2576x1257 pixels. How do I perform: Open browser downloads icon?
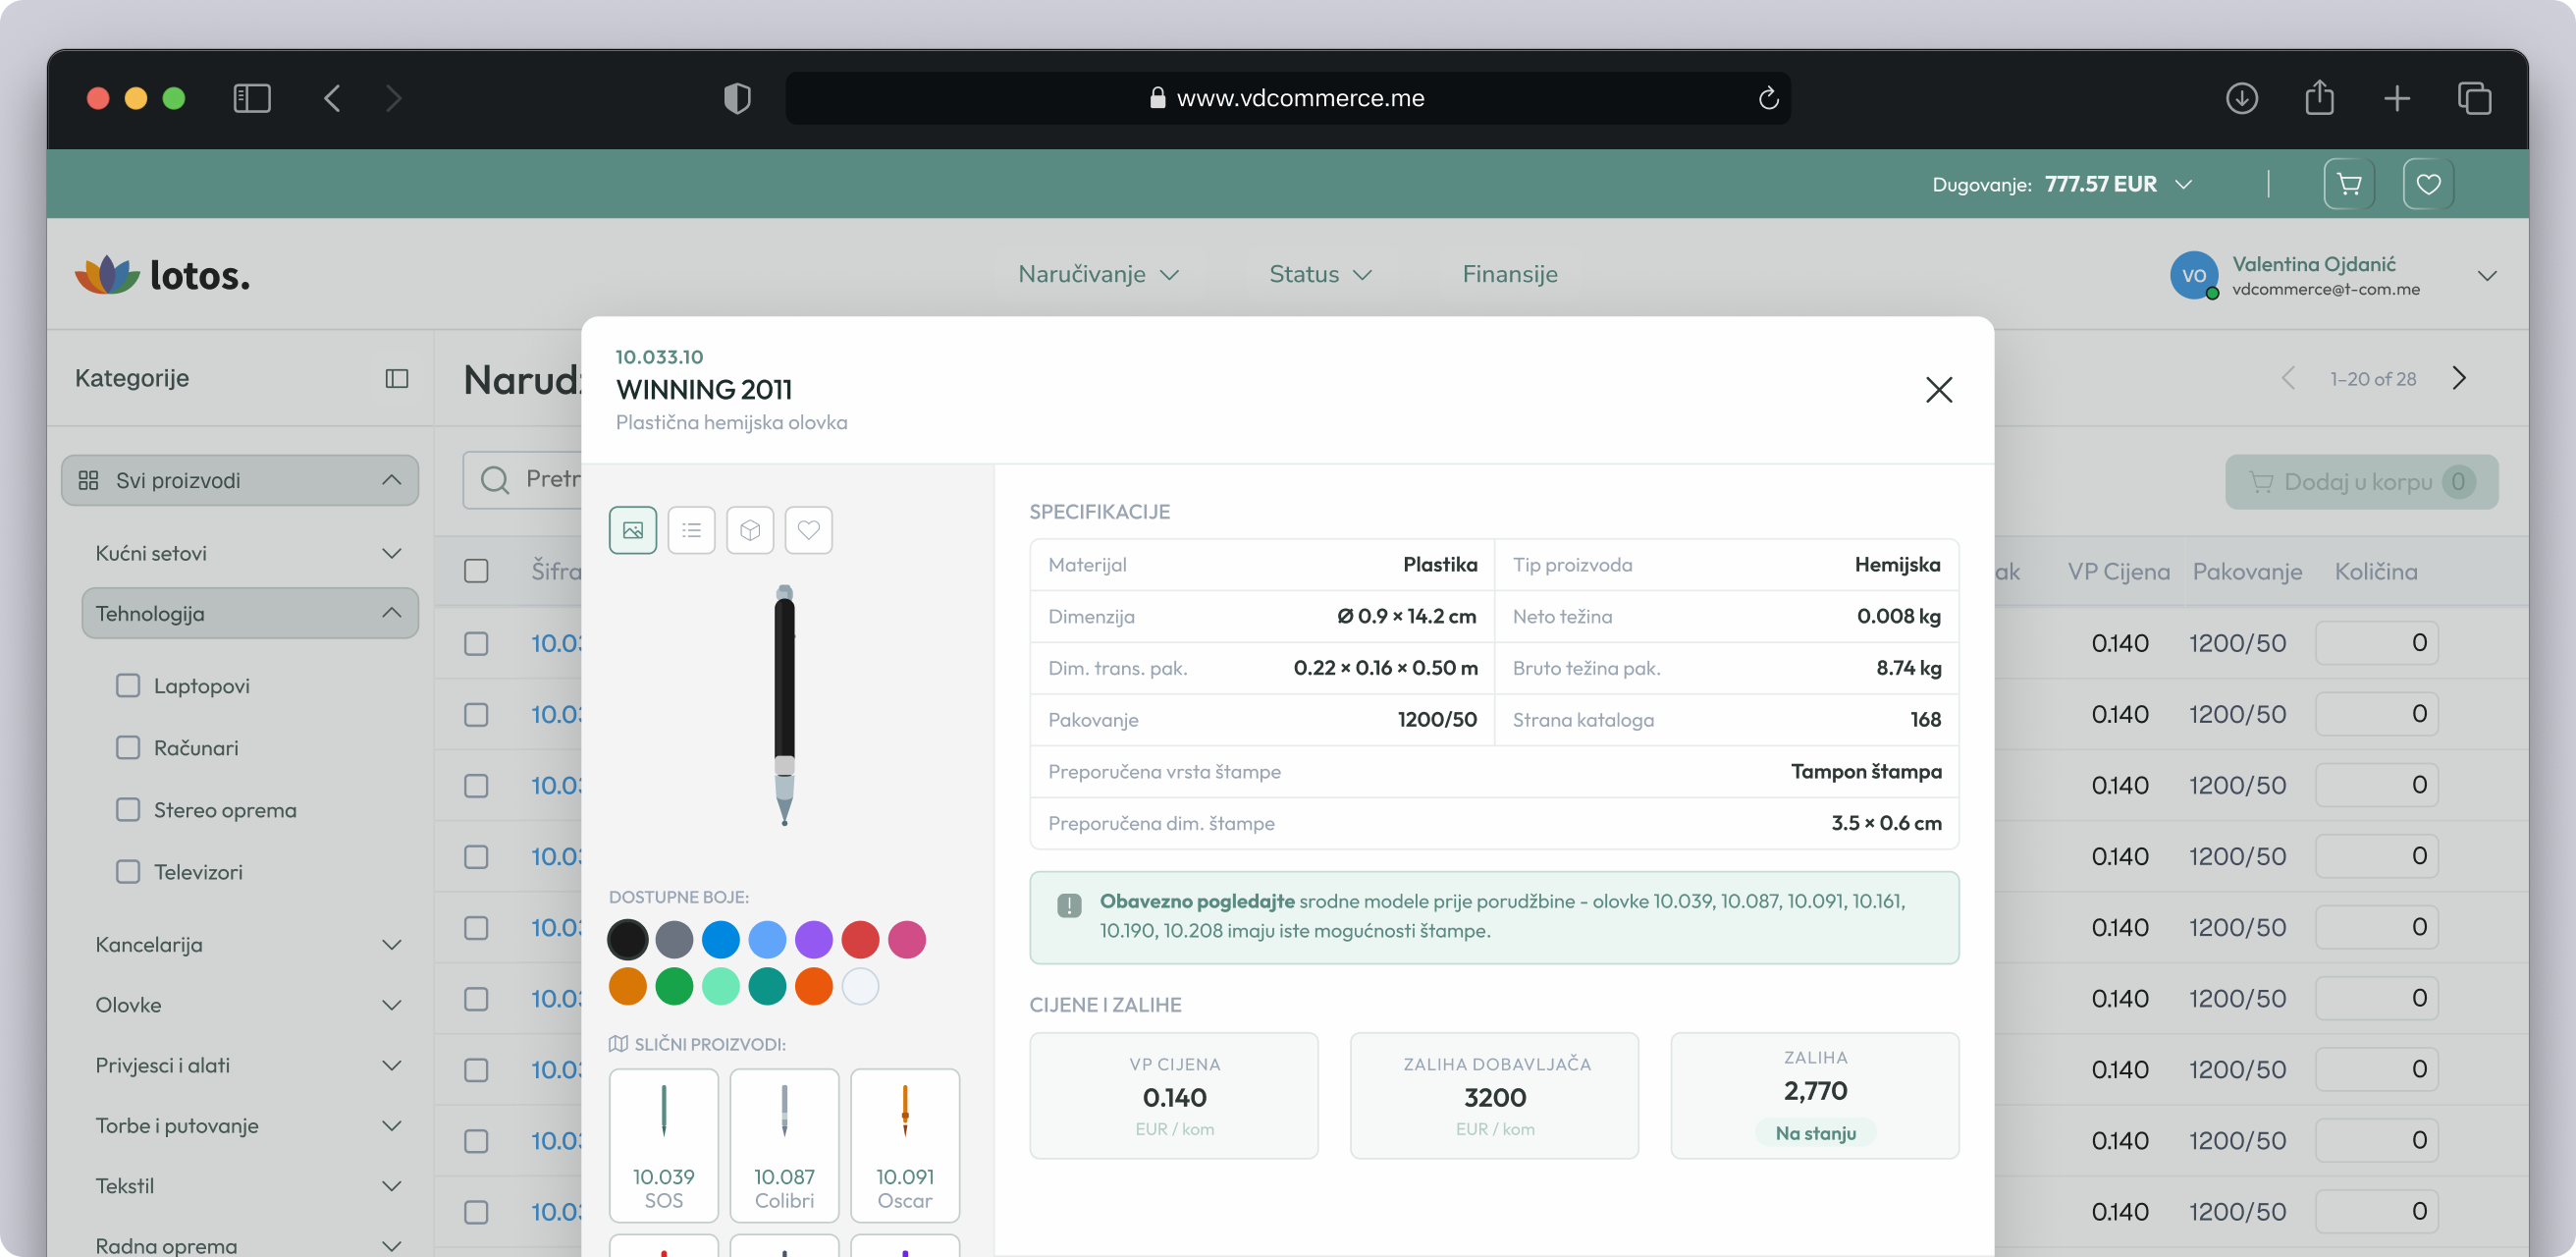point(2241,98)
